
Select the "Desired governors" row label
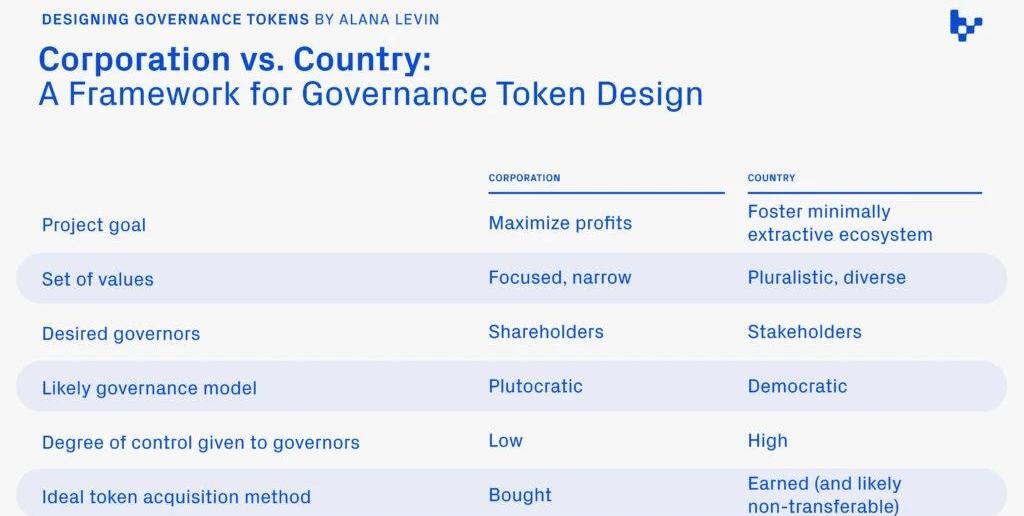121,334
